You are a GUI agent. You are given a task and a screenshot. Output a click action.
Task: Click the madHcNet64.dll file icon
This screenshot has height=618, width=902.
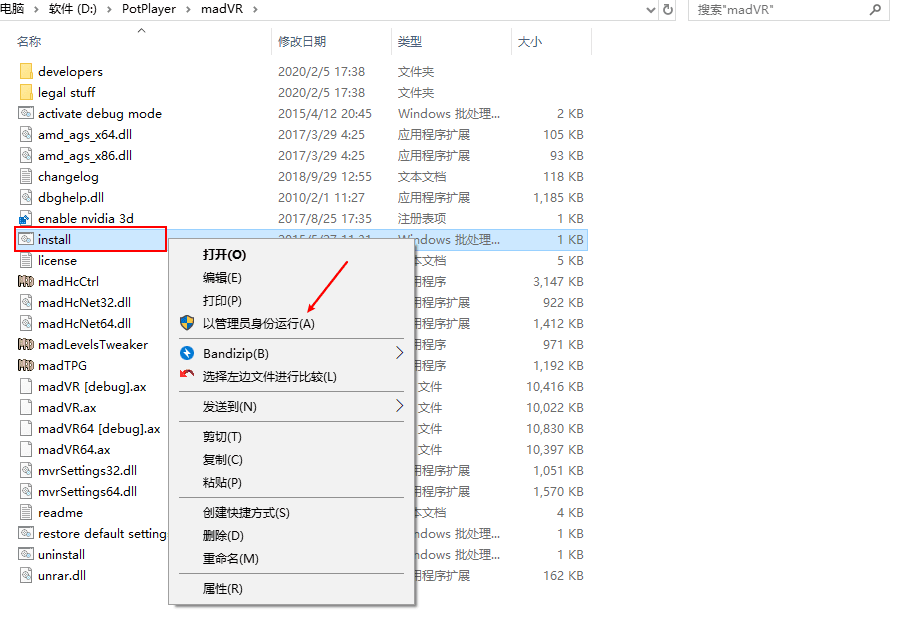26,323
